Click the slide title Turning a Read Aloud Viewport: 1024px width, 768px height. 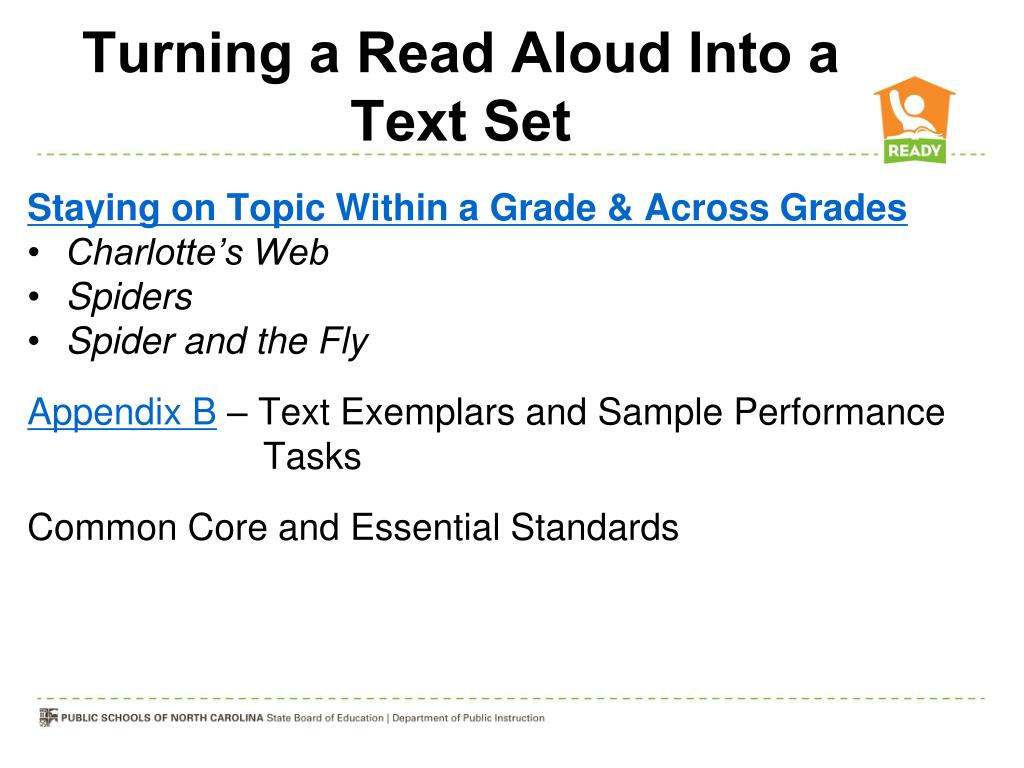tap(460, 54)
